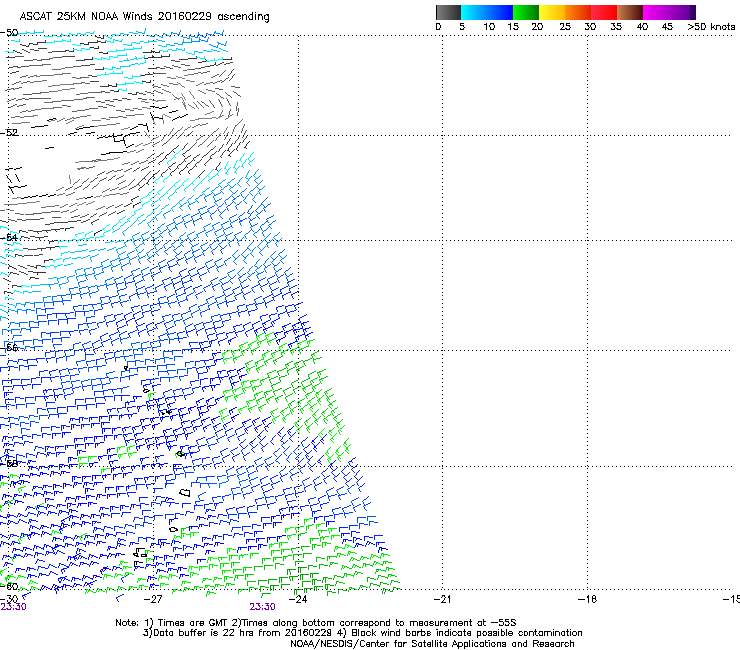Click the cyan-blue 5-15 knots color band
The height and width of the screenshot is (650, 740).
[487, 12]
